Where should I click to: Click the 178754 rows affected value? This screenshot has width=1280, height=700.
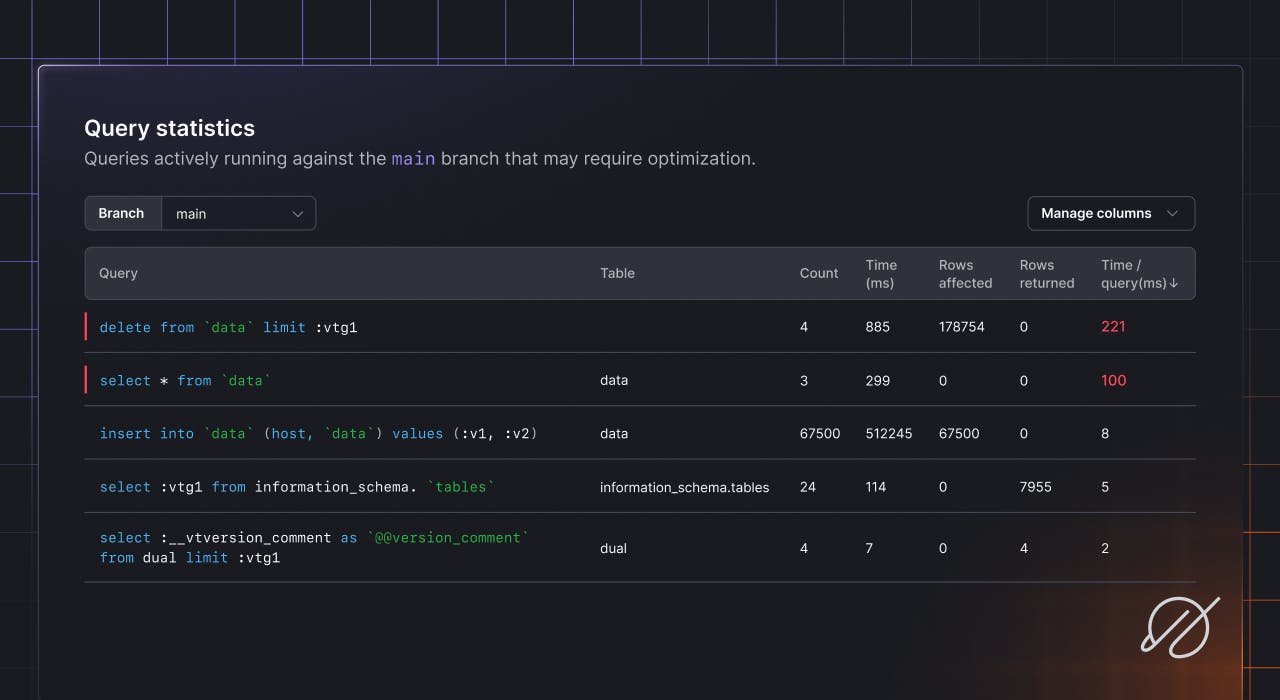click(x=963, y=327)
